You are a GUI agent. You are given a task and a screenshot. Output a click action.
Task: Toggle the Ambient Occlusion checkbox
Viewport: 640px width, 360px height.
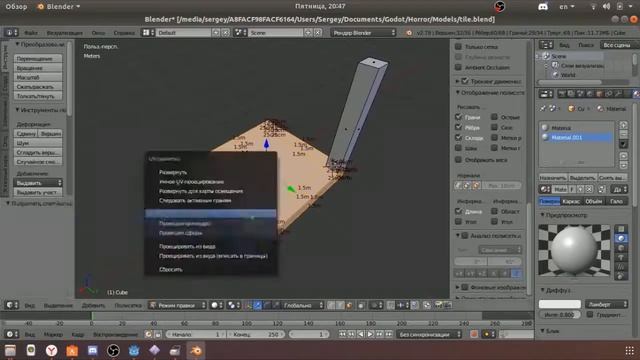(x=458, y=67)
